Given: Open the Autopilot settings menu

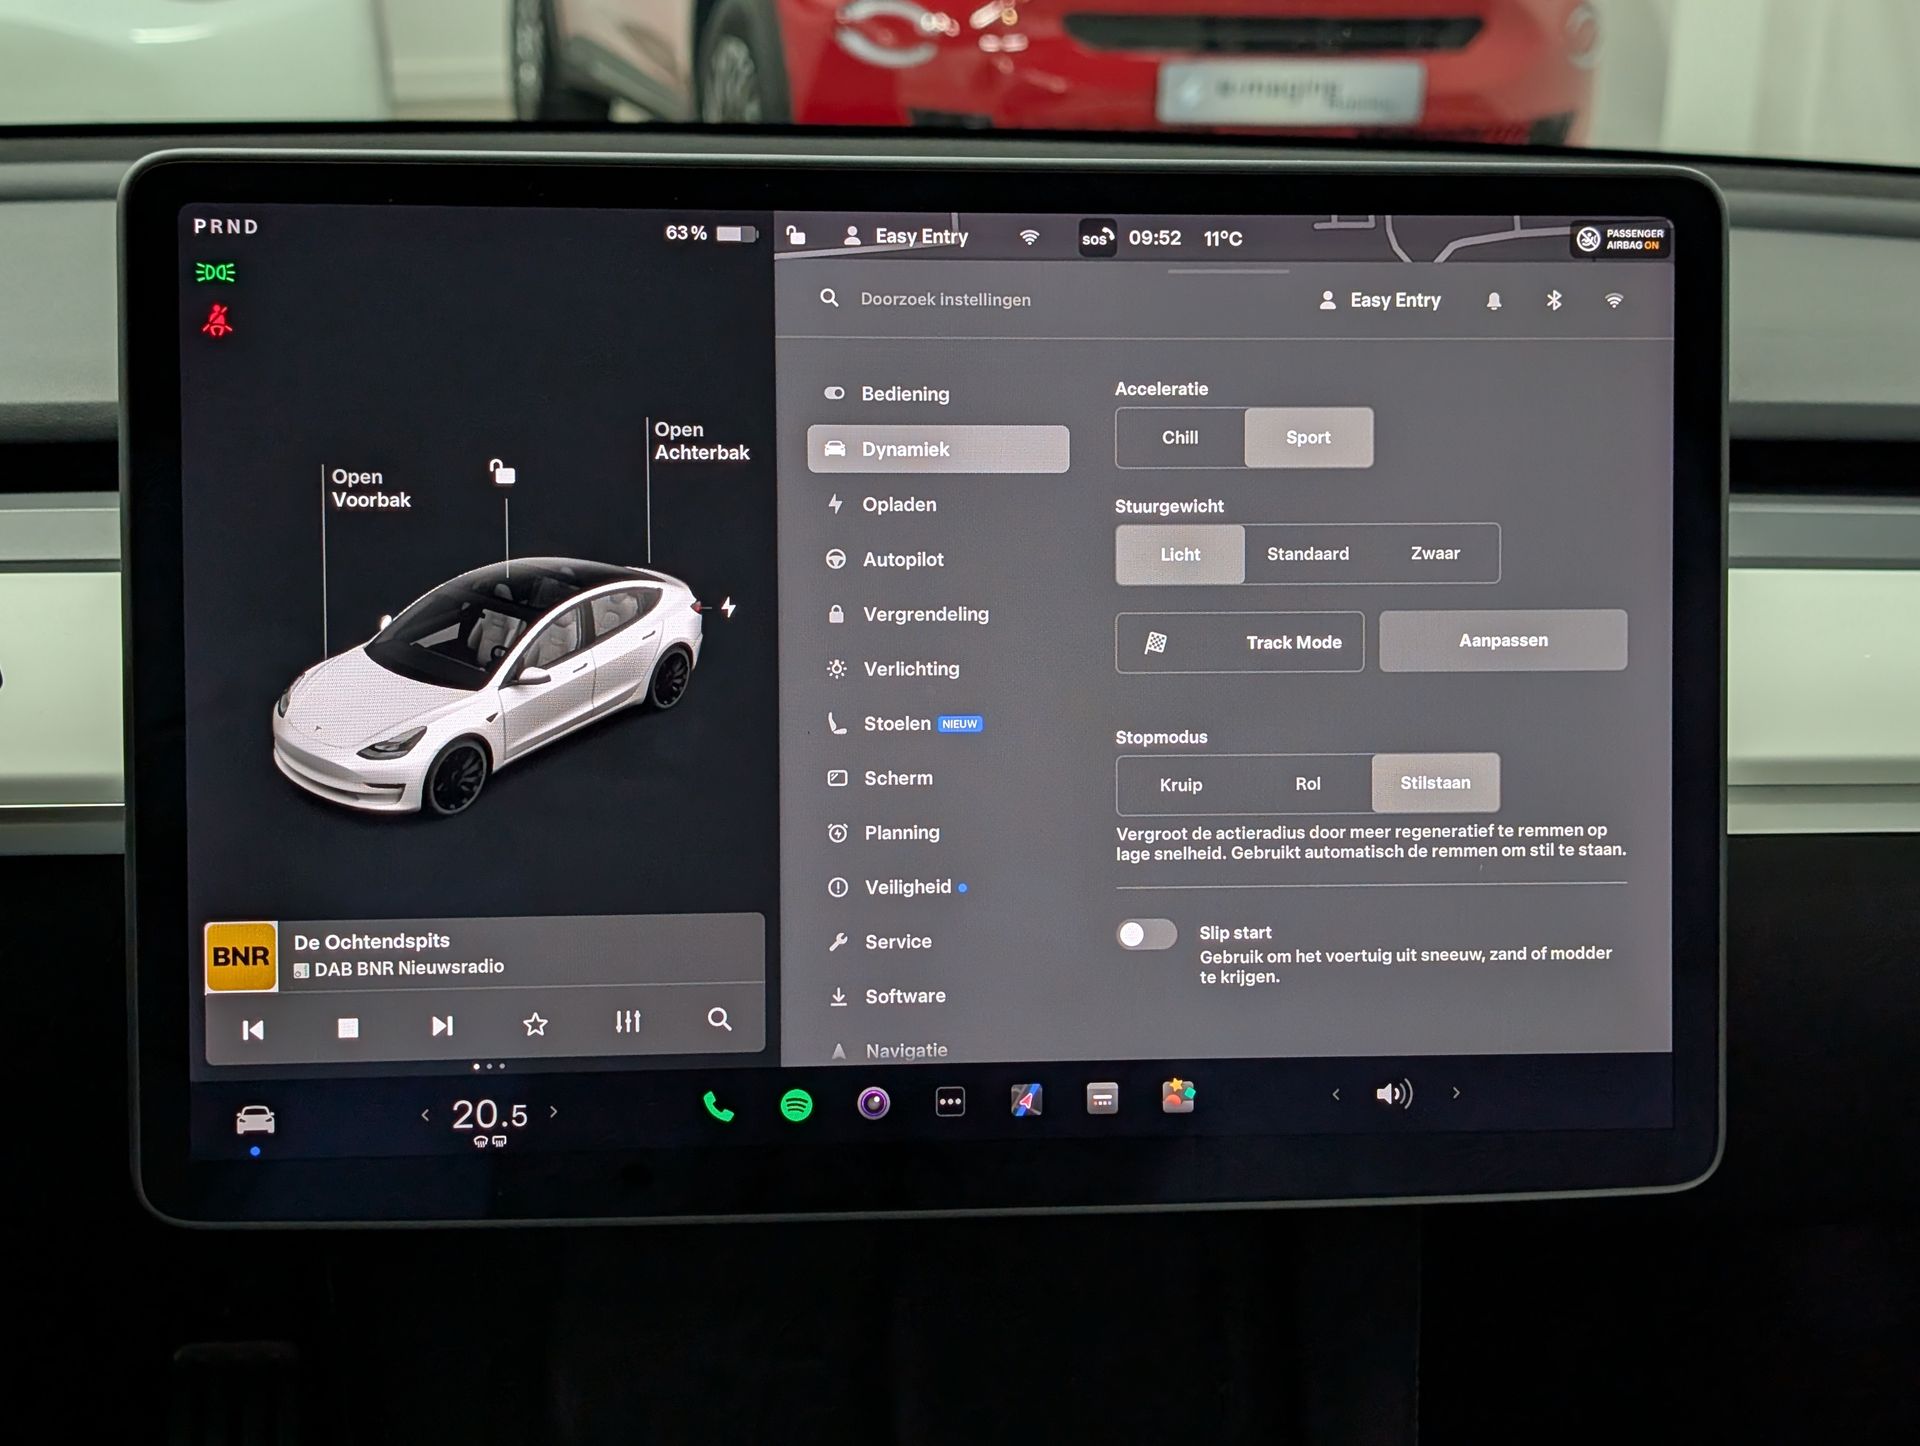Looking at the screenshot, I should pyautogui.click(x=902, y=560).
